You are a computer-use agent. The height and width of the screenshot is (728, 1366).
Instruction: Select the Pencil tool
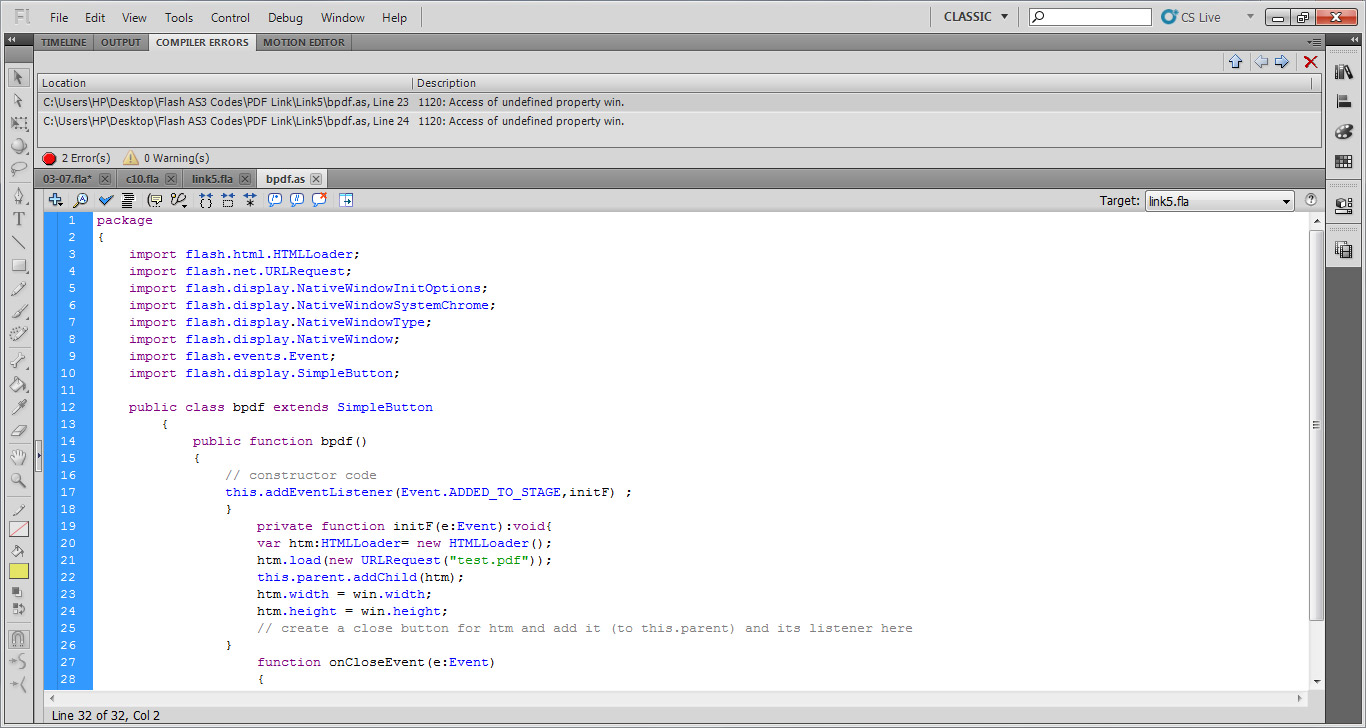pyautogui.click(x=18, y=288)
